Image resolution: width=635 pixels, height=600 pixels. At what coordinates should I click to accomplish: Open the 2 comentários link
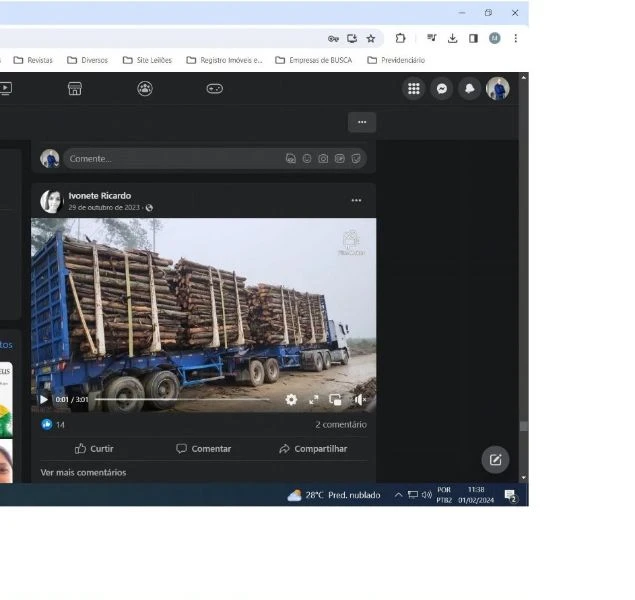pos(341,425)
